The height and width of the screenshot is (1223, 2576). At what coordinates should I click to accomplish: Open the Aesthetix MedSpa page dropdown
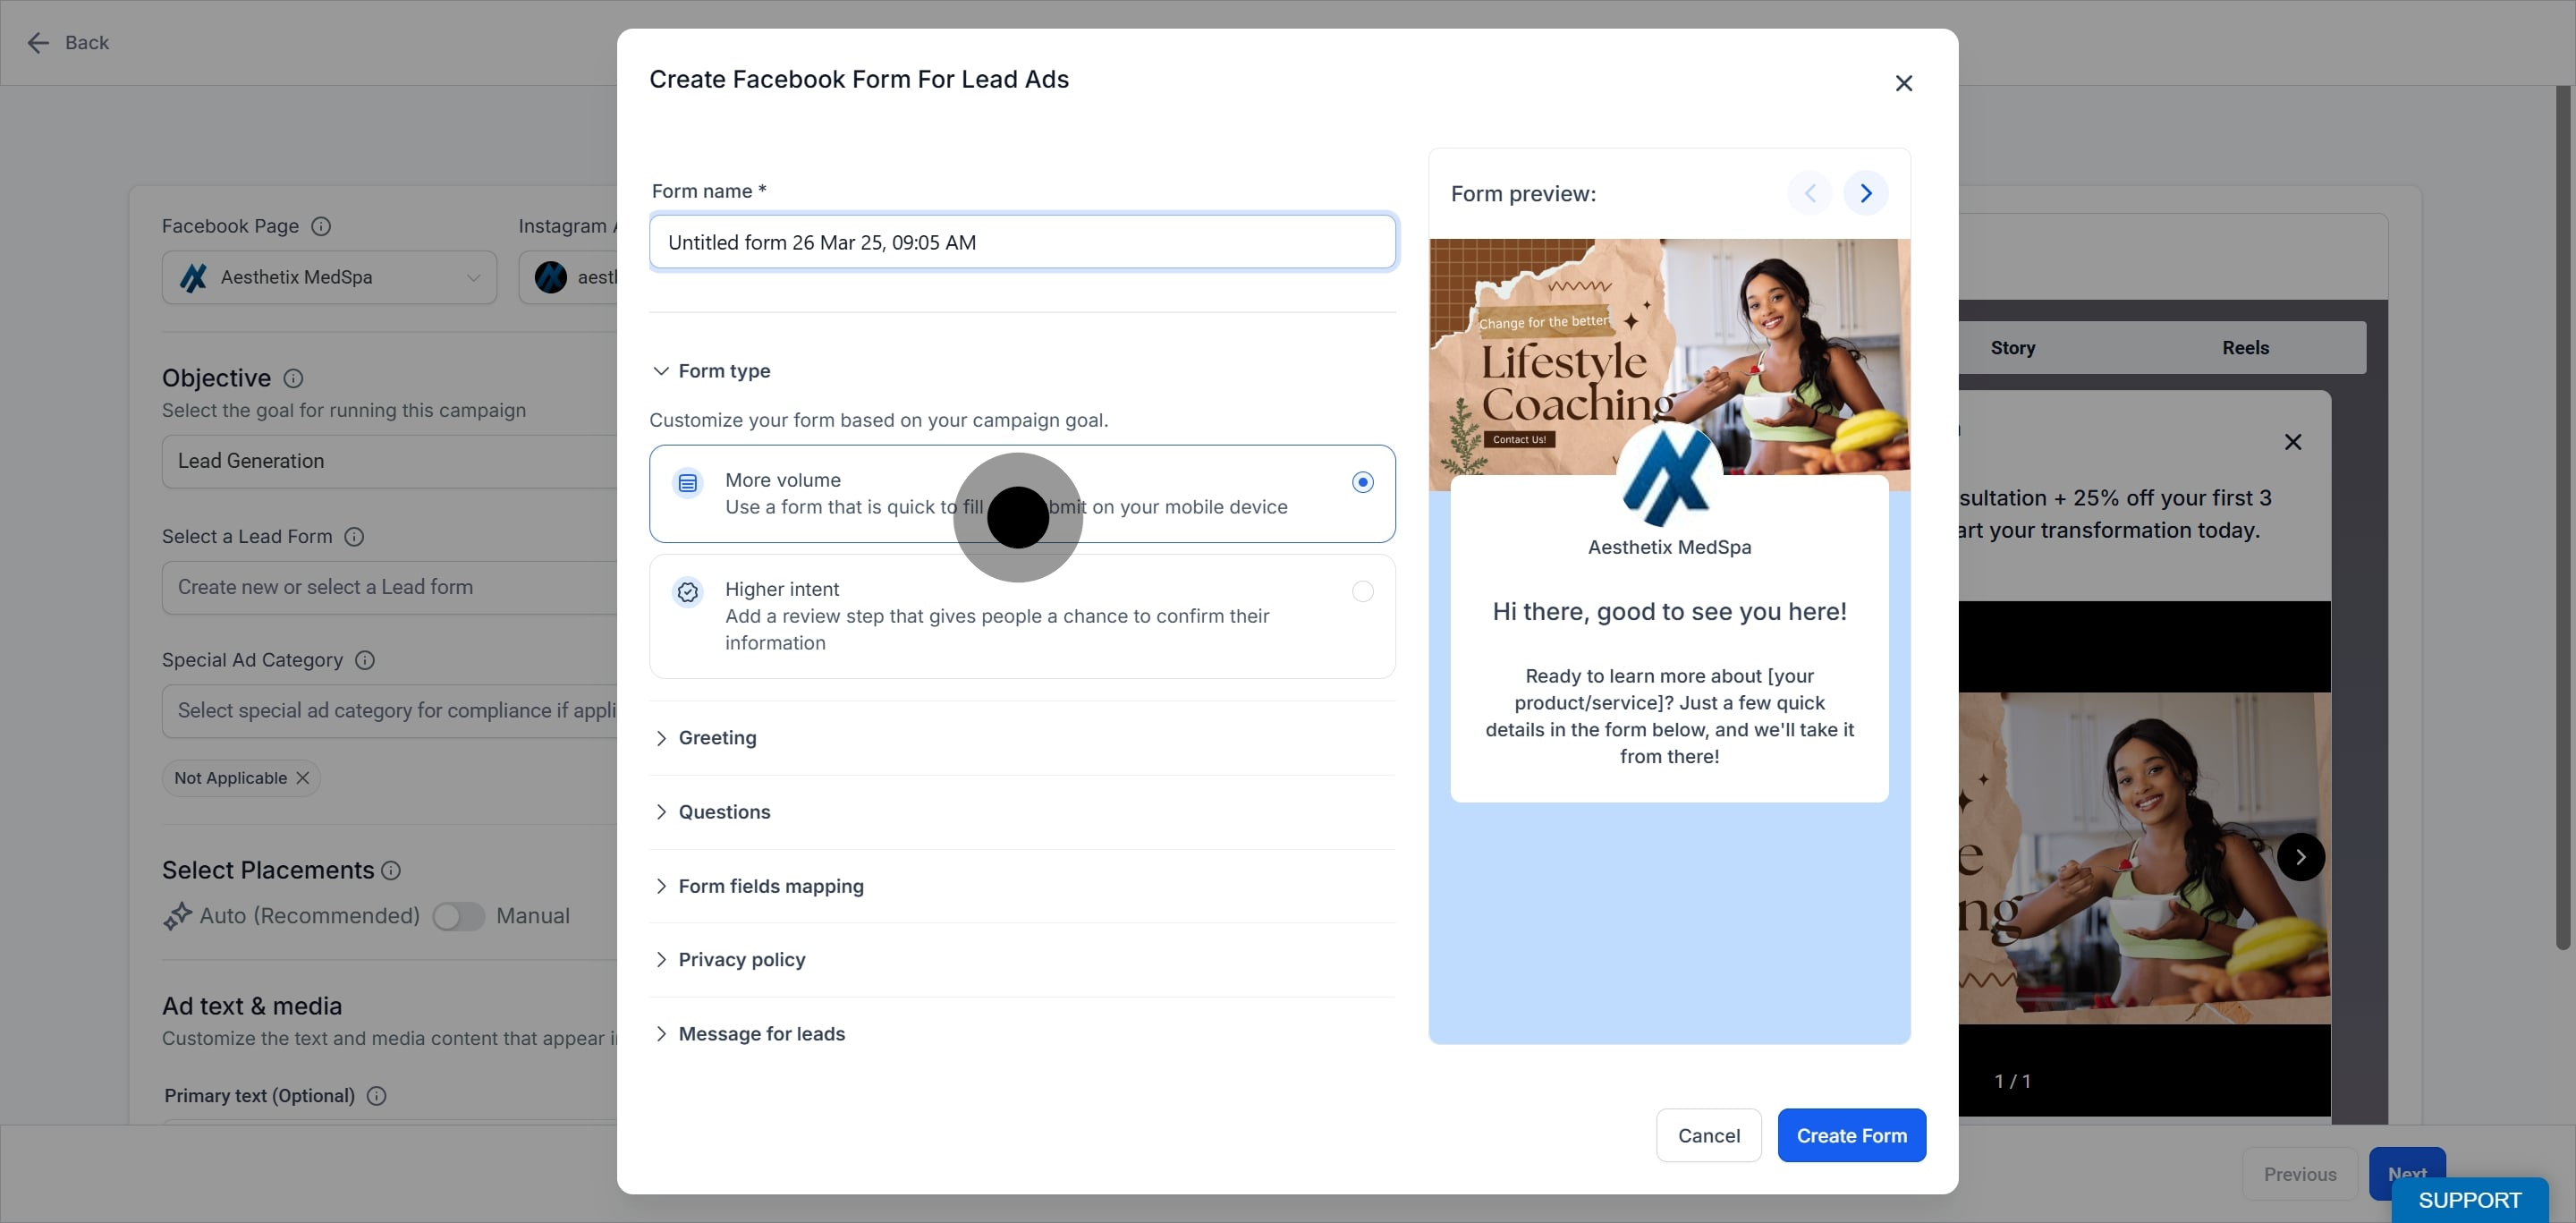click(x=329, y=277)
